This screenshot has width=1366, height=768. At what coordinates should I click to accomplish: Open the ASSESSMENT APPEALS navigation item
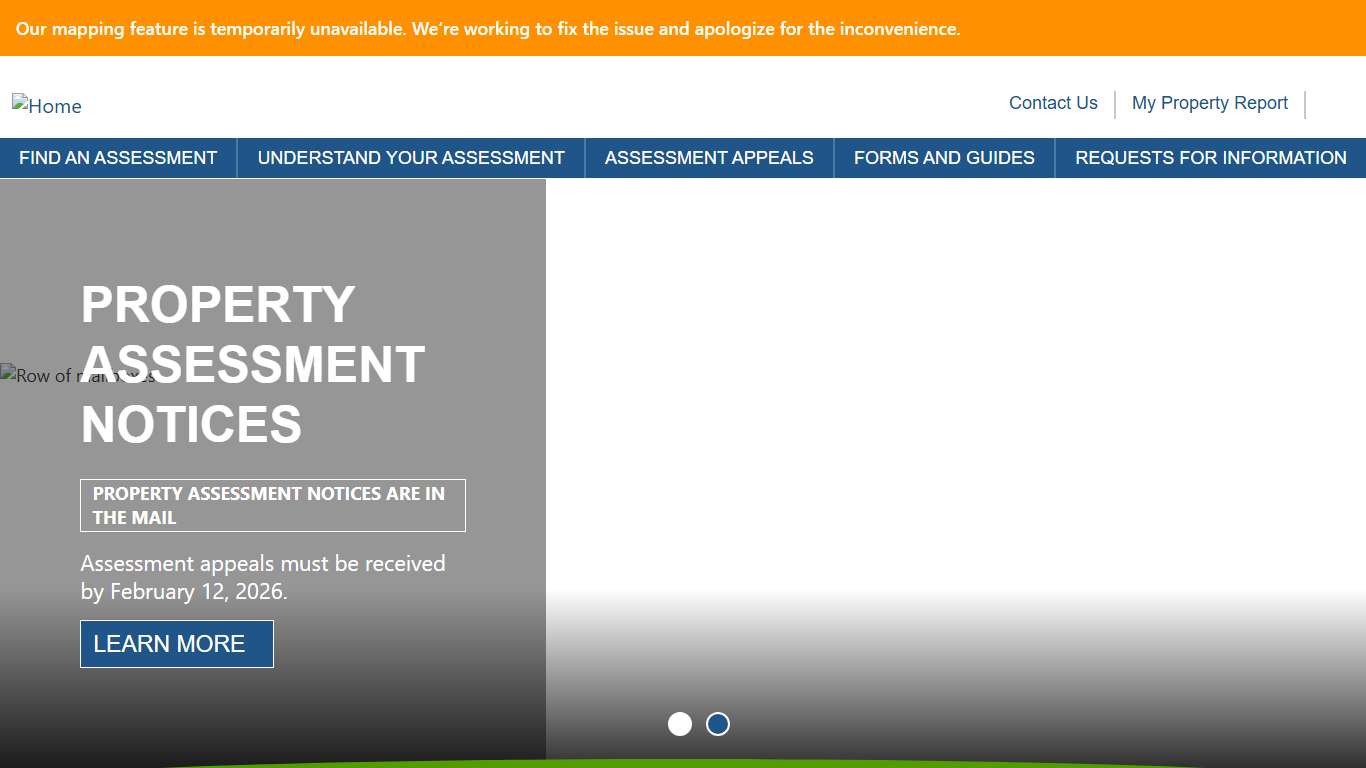(709, 157)
